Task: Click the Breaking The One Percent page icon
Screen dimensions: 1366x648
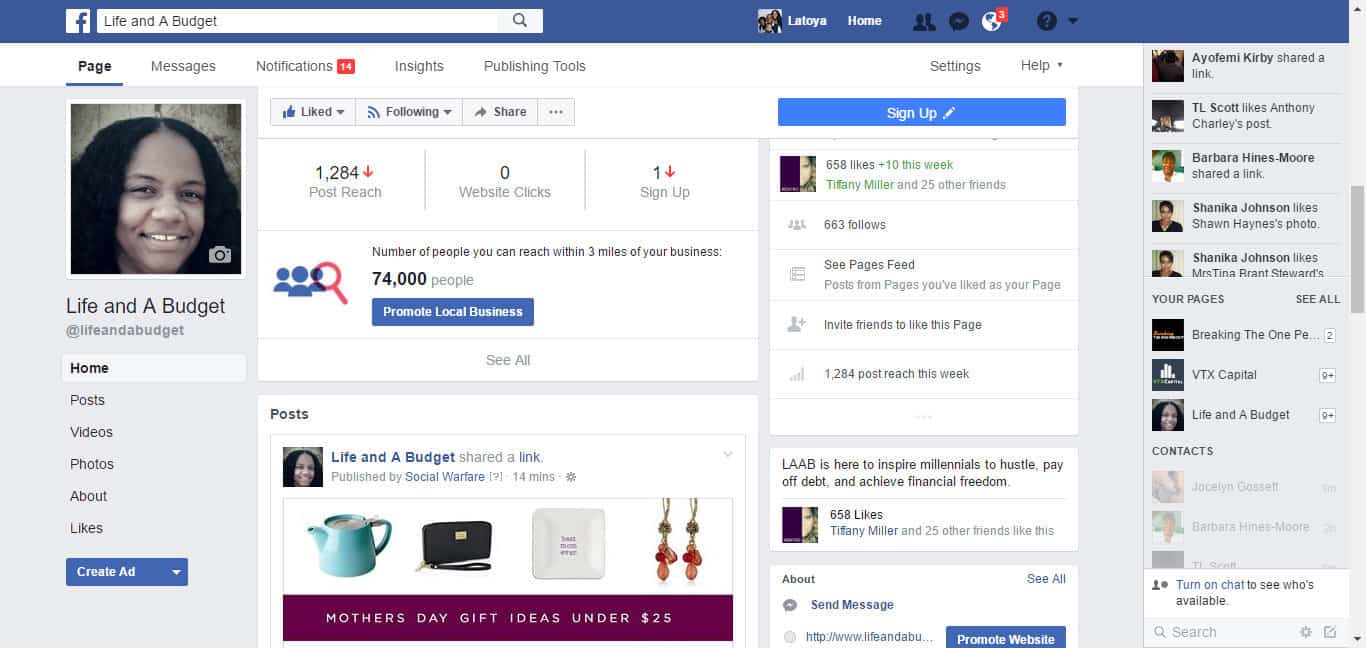Action: click(1168, 335)
